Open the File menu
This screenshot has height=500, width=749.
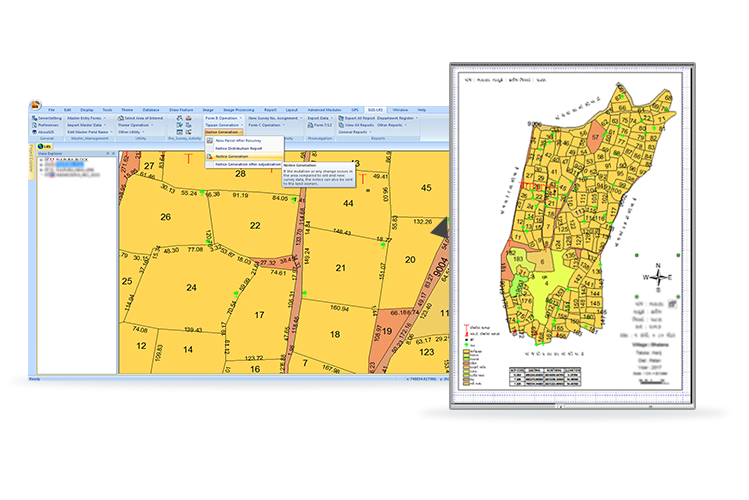coord(51,110)
